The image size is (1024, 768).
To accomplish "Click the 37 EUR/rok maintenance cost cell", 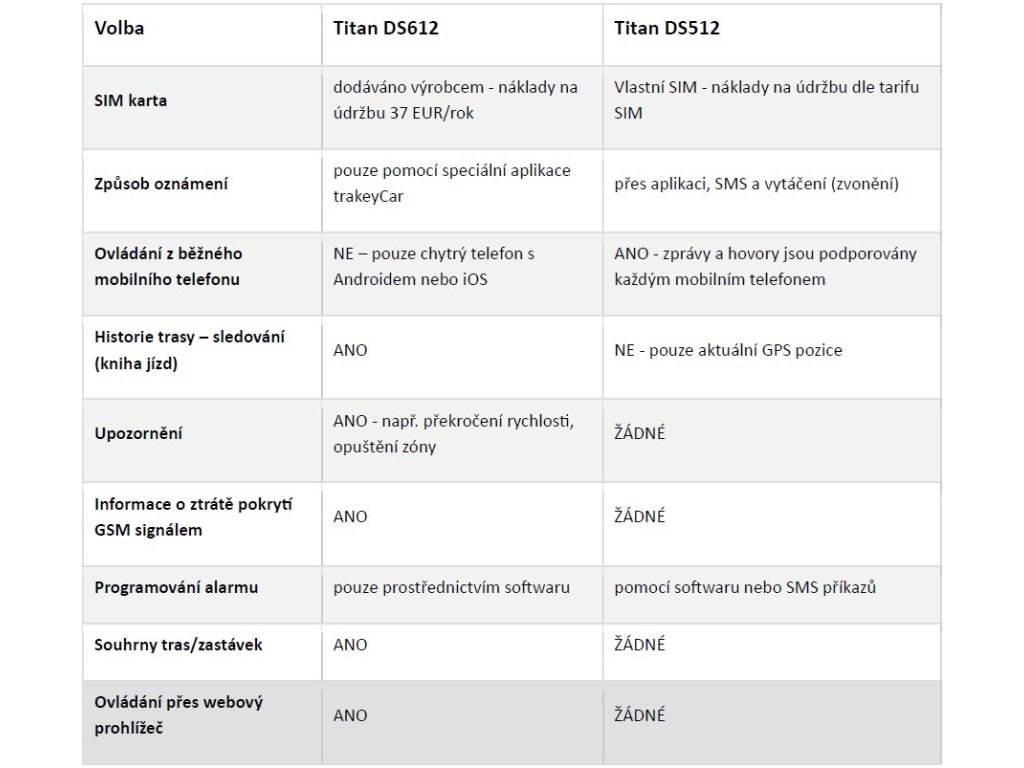I will pyautogui.click(x=455, y=100).
